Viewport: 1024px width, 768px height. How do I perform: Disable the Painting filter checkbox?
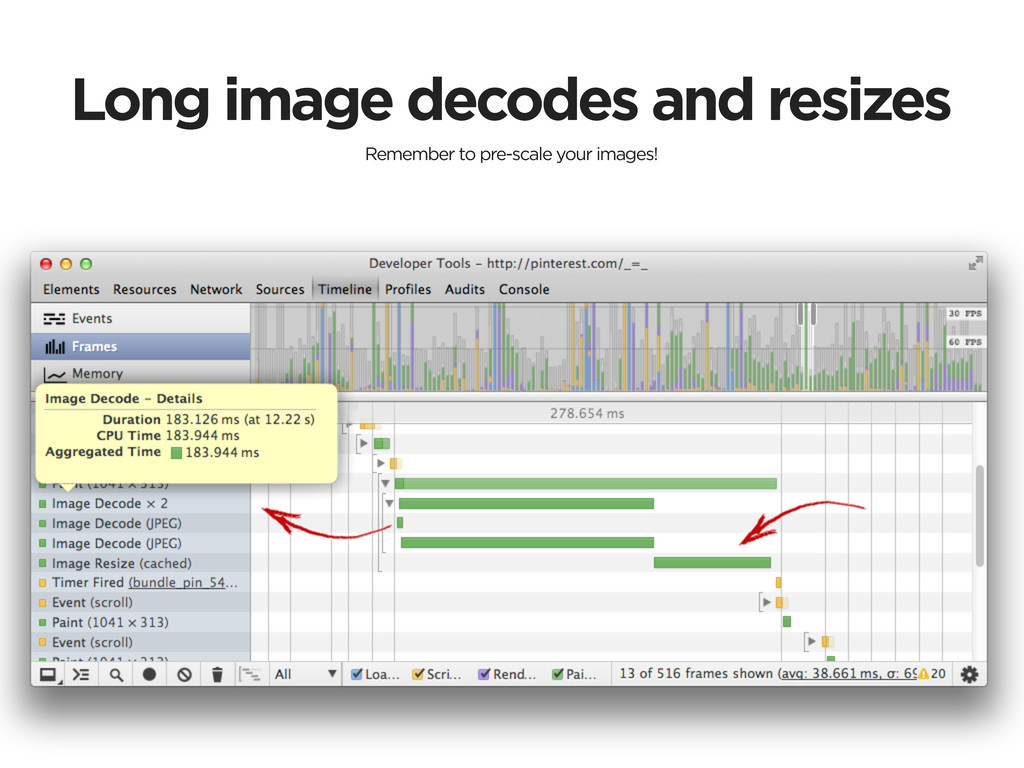557,675
